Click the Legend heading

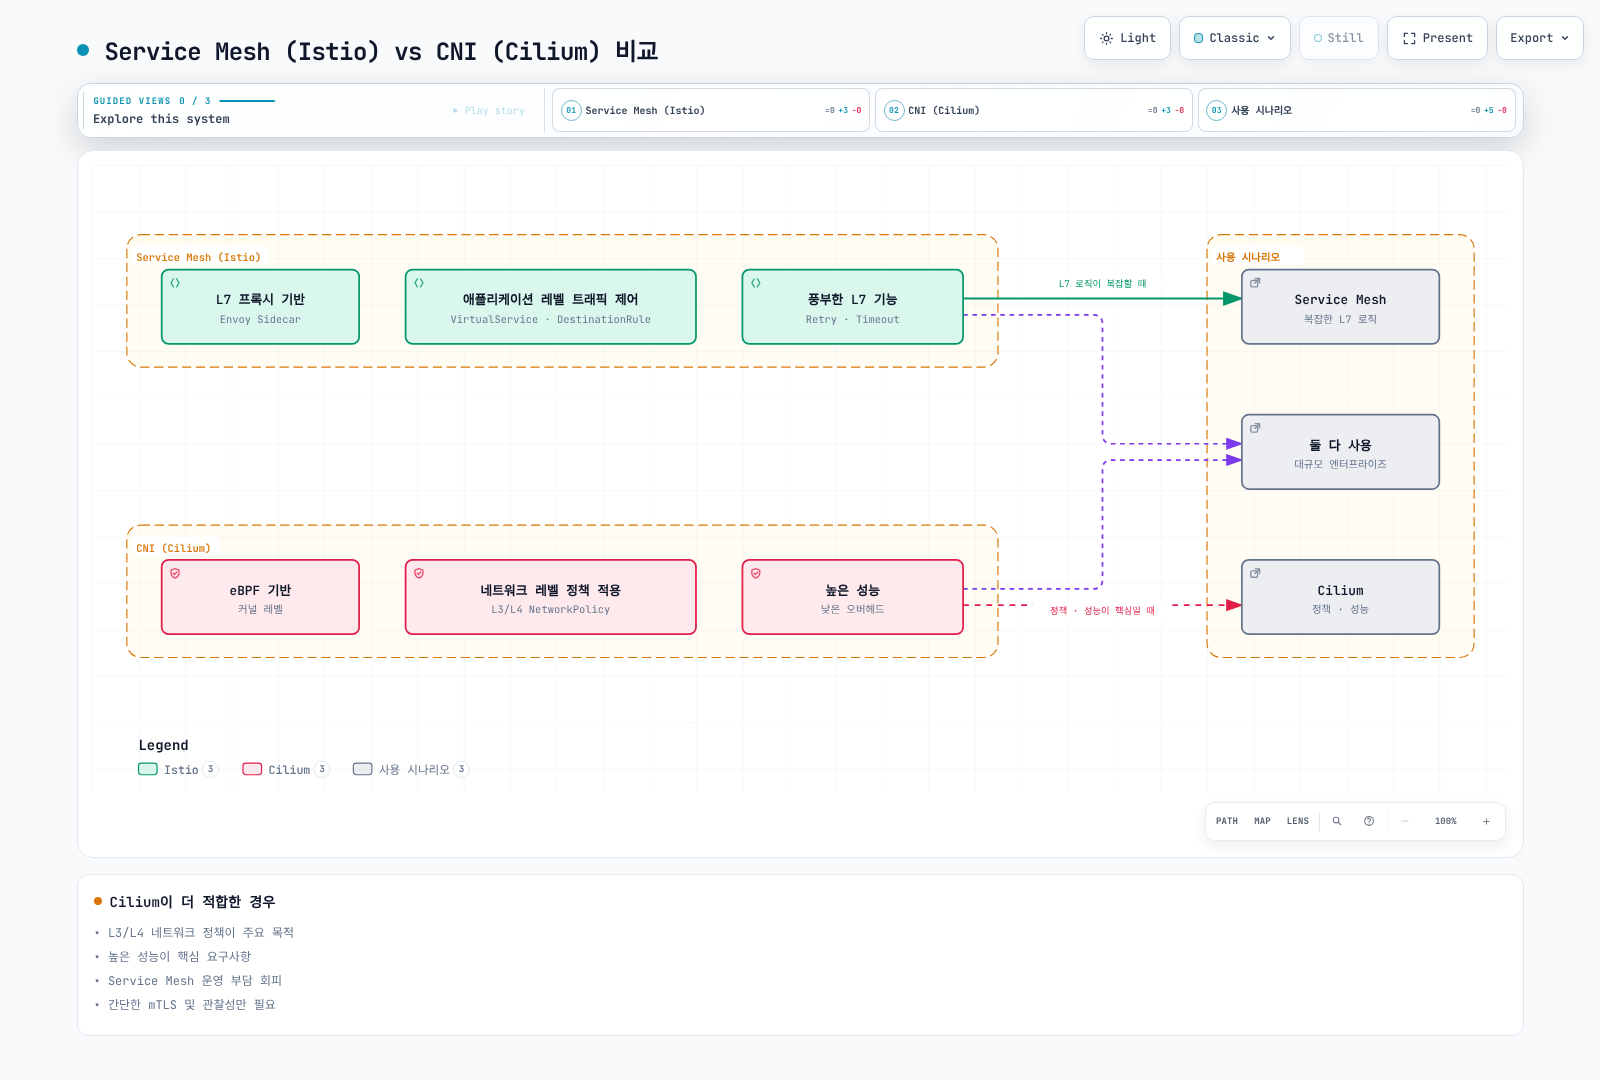163,745
